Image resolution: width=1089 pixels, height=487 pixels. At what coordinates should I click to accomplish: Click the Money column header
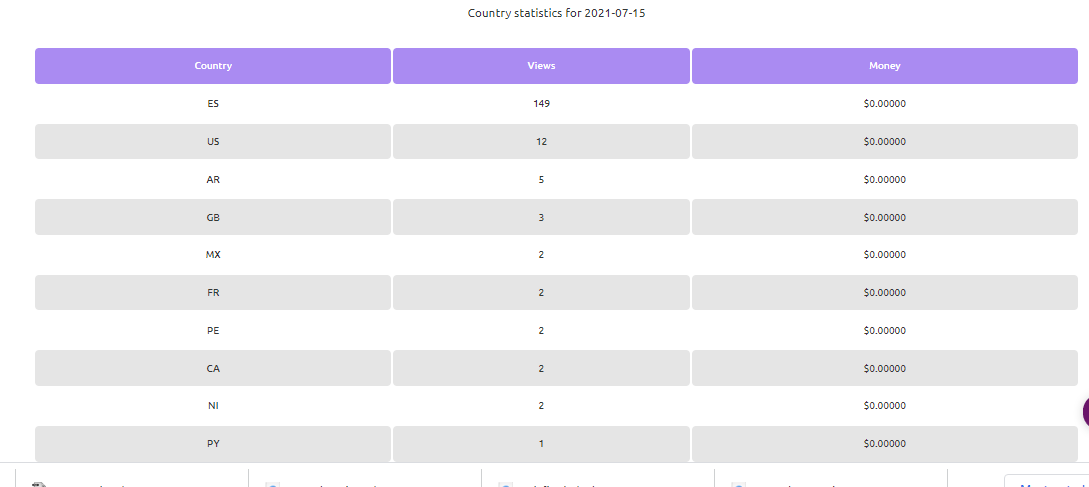click(x=884, y=66)
